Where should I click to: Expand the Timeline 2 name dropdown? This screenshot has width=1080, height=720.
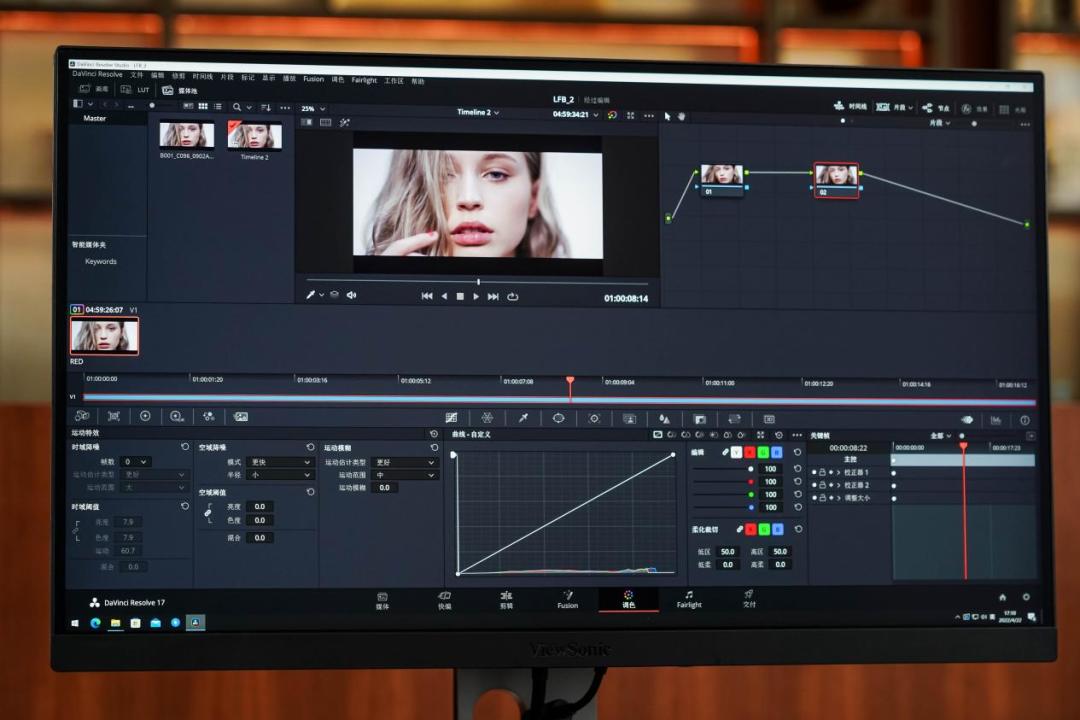click(478, 112)
